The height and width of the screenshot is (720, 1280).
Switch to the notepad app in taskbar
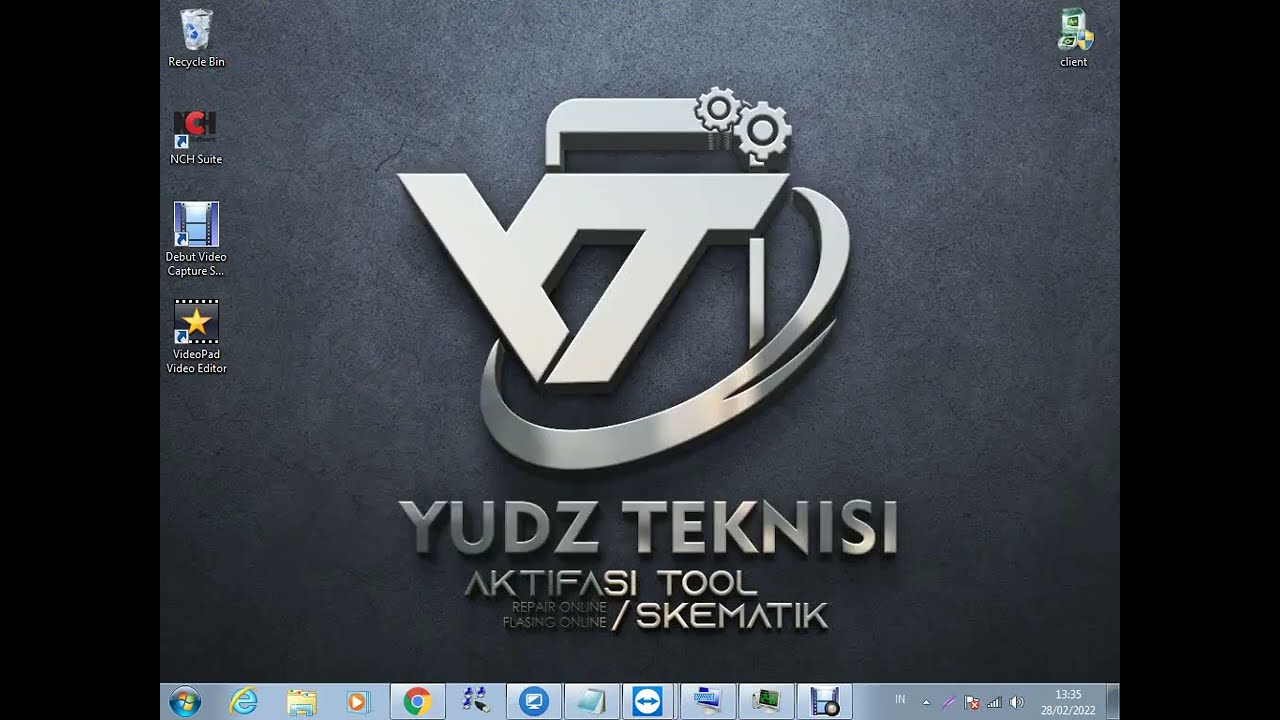591,702
